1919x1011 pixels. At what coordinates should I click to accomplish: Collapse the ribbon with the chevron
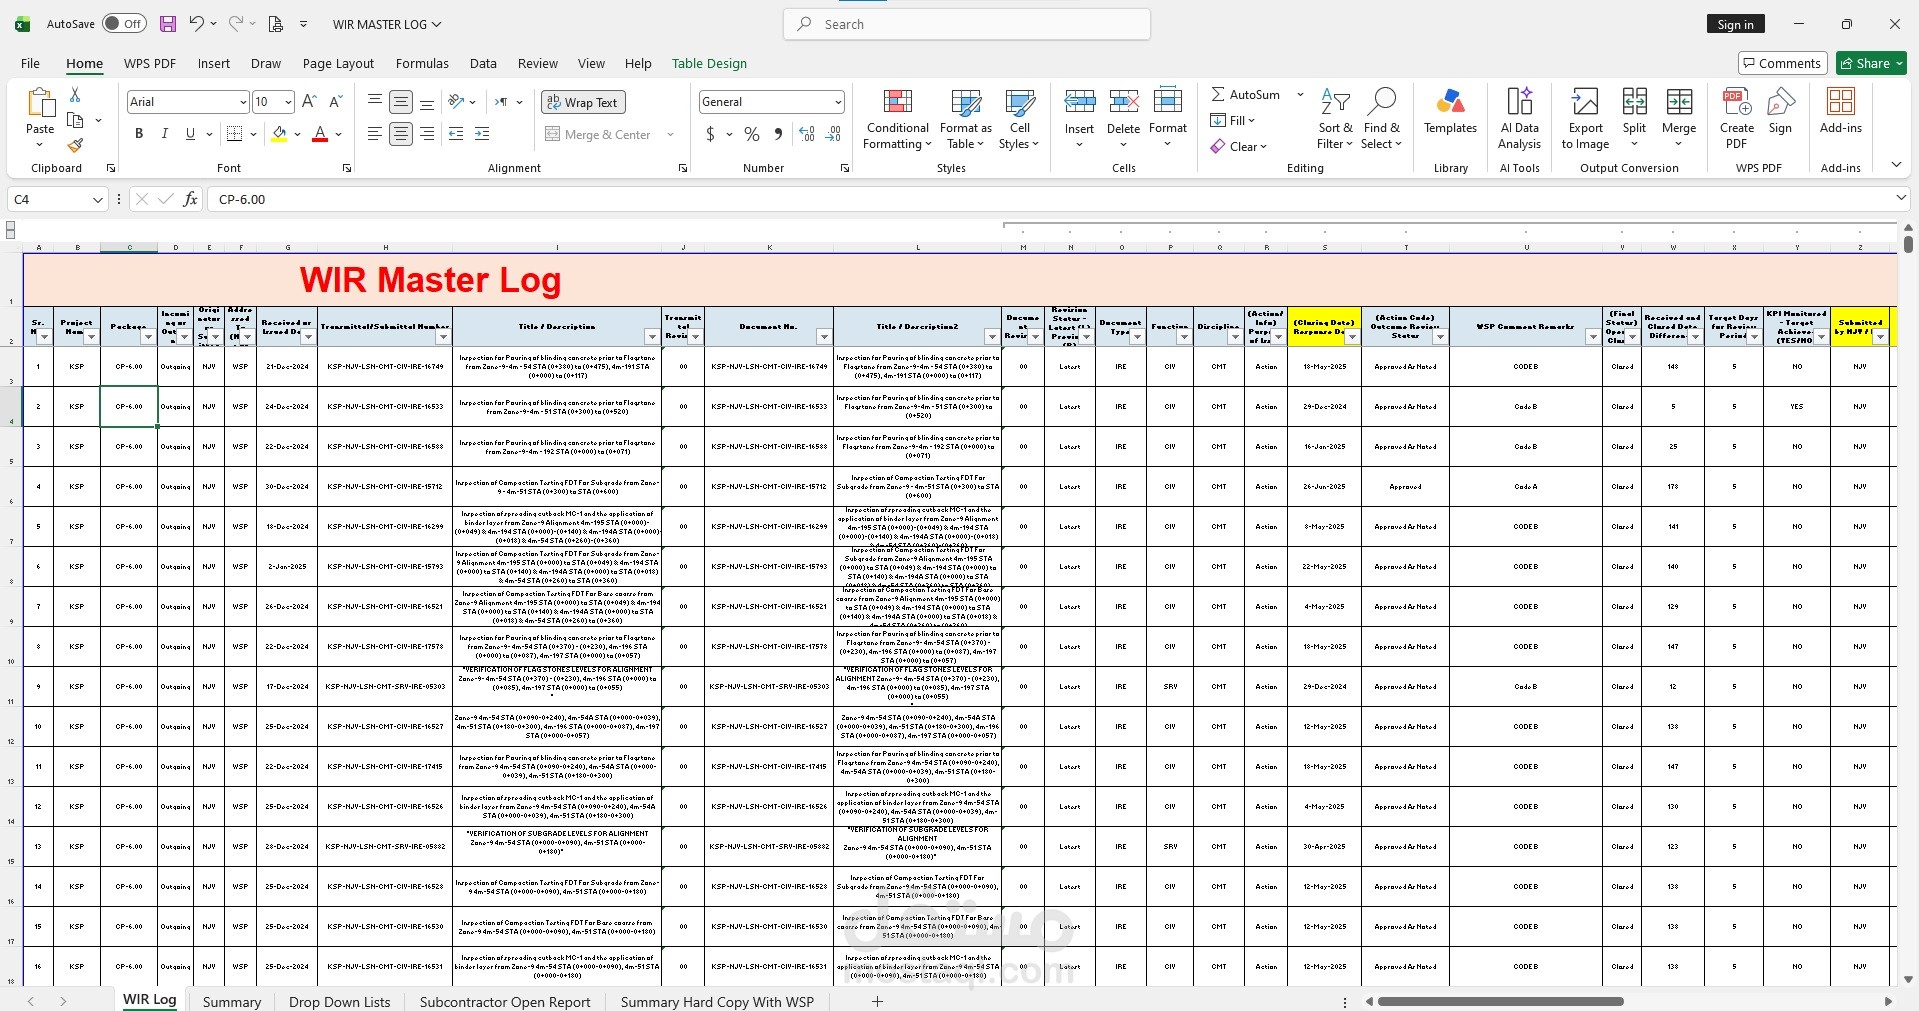point(1896,165)
